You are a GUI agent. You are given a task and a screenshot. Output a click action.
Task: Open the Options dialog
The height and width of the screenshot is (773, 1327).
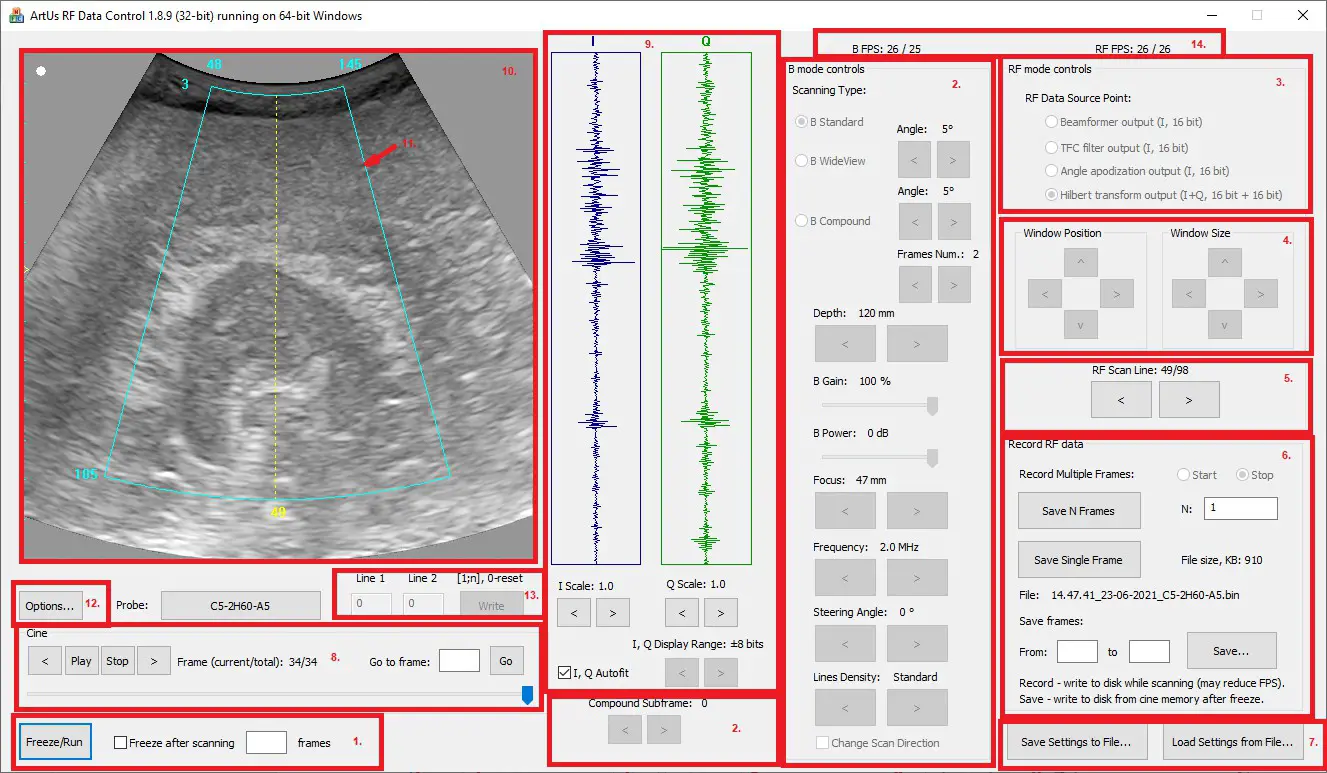coord(50,604)
